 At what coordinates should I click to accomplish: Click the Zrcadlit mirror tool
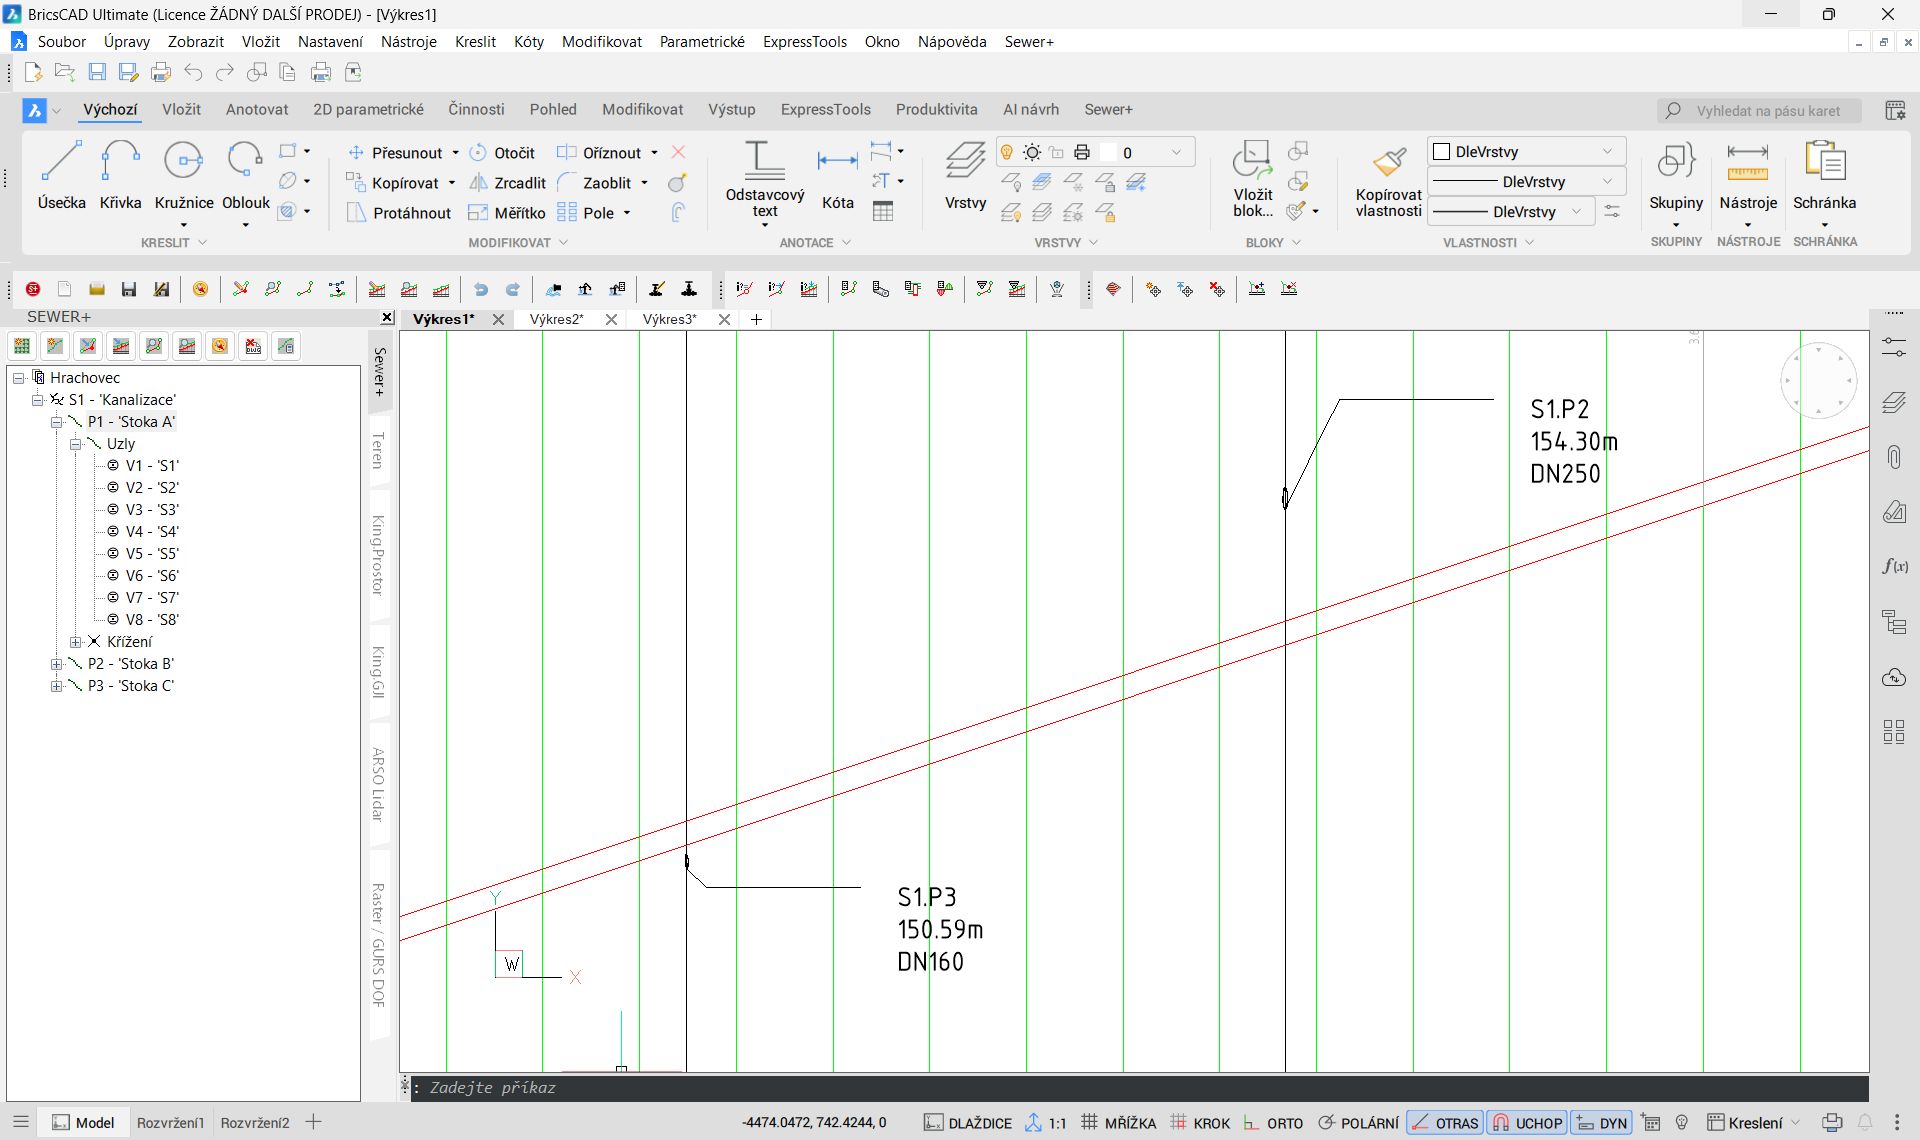(508, 183)
